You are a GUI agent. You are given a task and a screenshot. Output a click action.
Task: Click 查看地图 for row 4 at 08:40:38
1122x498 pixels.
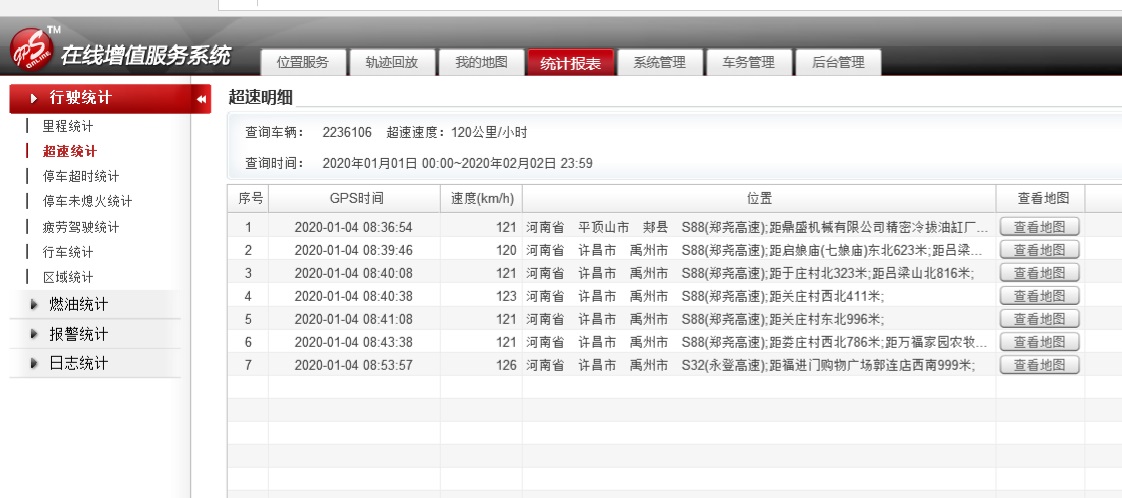[x=1040, y=296]
